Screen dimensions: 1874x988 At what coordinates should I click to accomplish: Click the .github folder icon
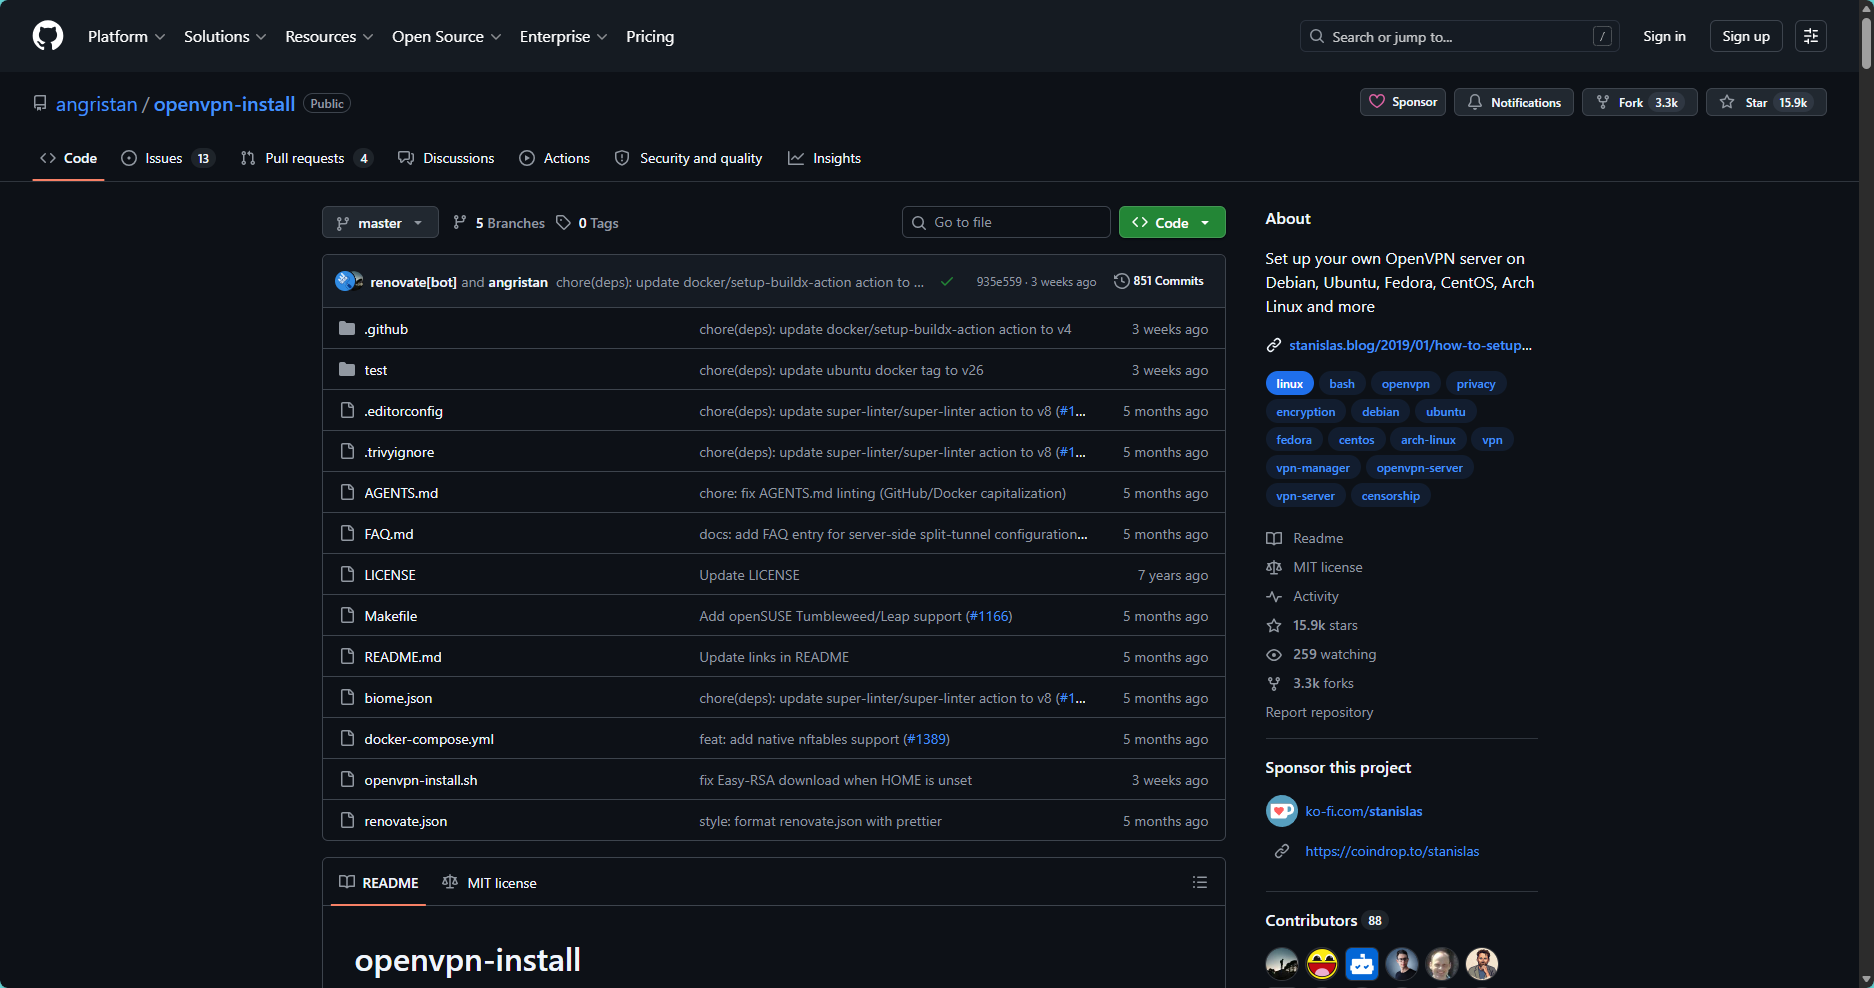[347, 328]
